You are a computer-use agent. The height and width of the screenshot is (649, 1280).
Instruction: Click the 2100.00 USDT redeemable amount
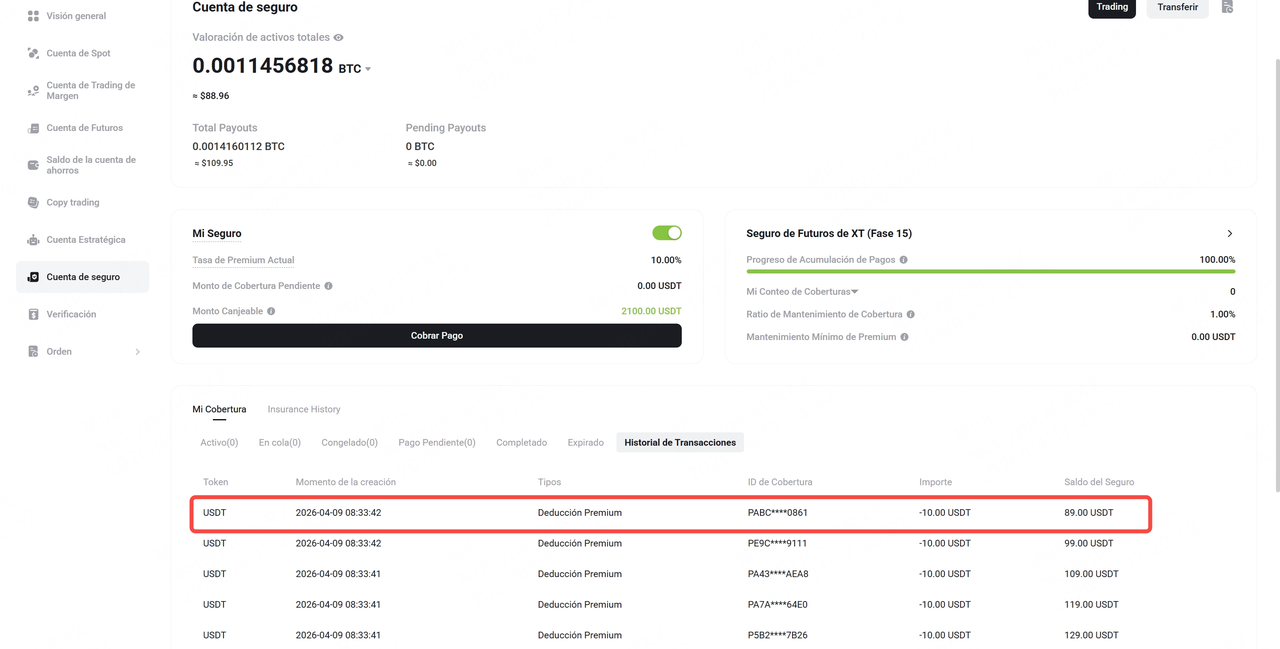[651, 311]
